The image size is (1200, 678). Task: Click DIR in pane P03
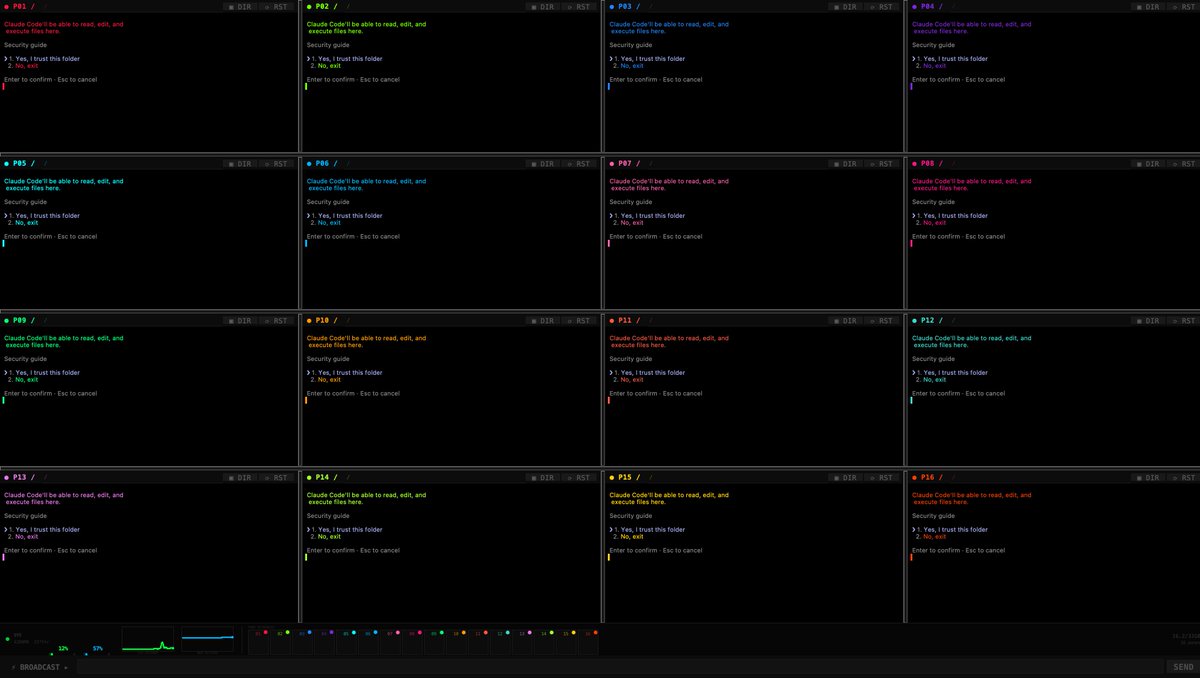point(845,6)
